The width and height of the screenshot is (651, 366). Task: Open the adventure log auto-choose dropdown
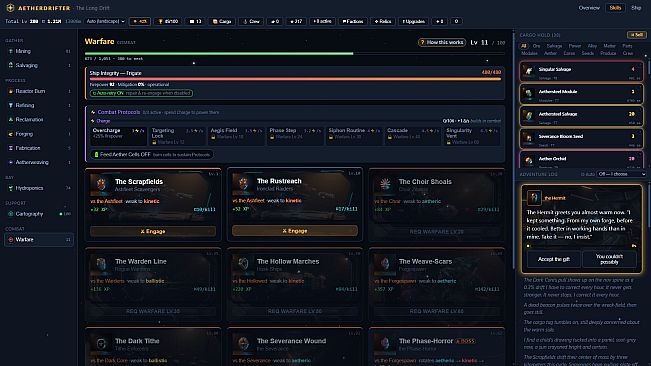tap(622, 174)
